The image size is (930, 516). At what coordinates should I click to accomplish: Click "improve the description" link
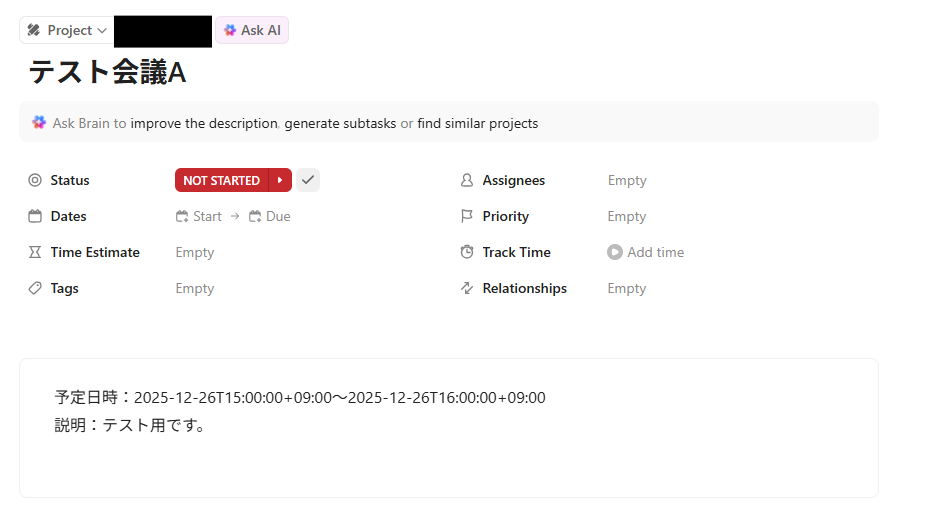204,124
